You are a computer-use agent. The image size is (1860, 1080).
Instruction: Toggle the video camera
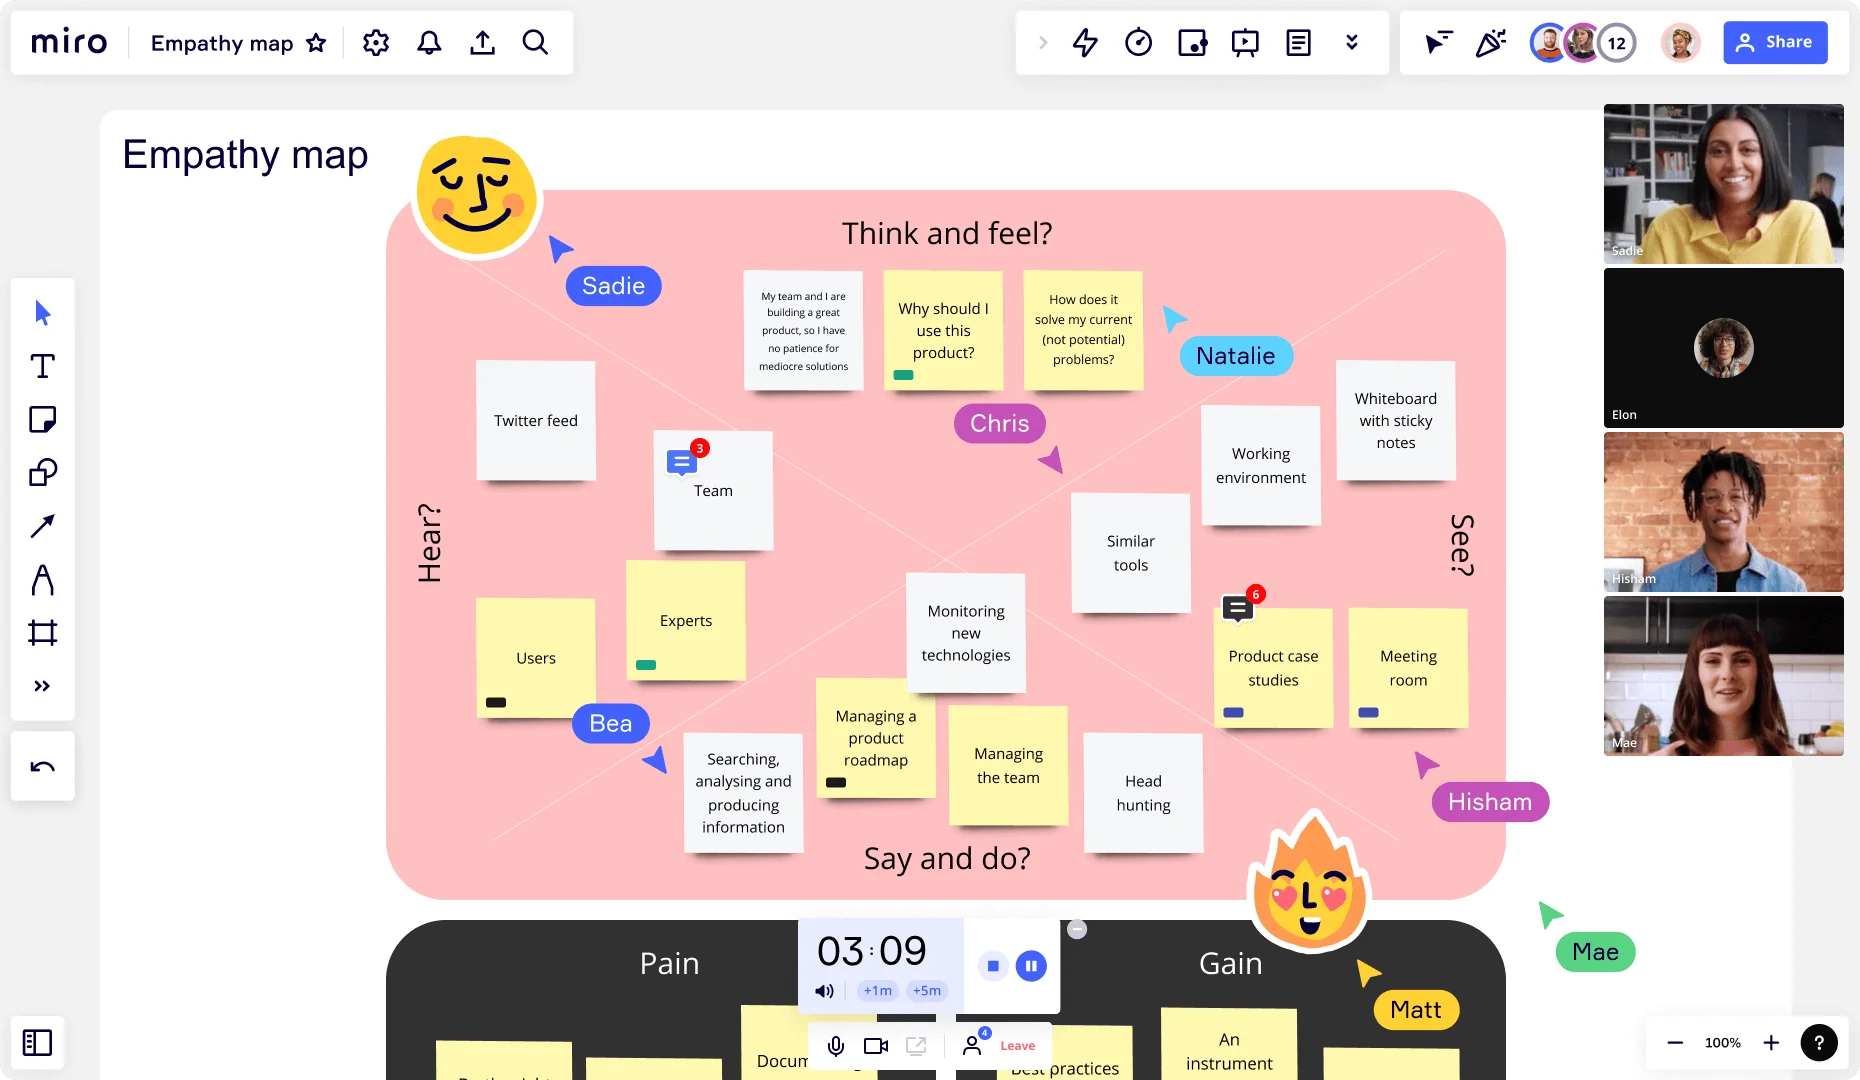876,1046
